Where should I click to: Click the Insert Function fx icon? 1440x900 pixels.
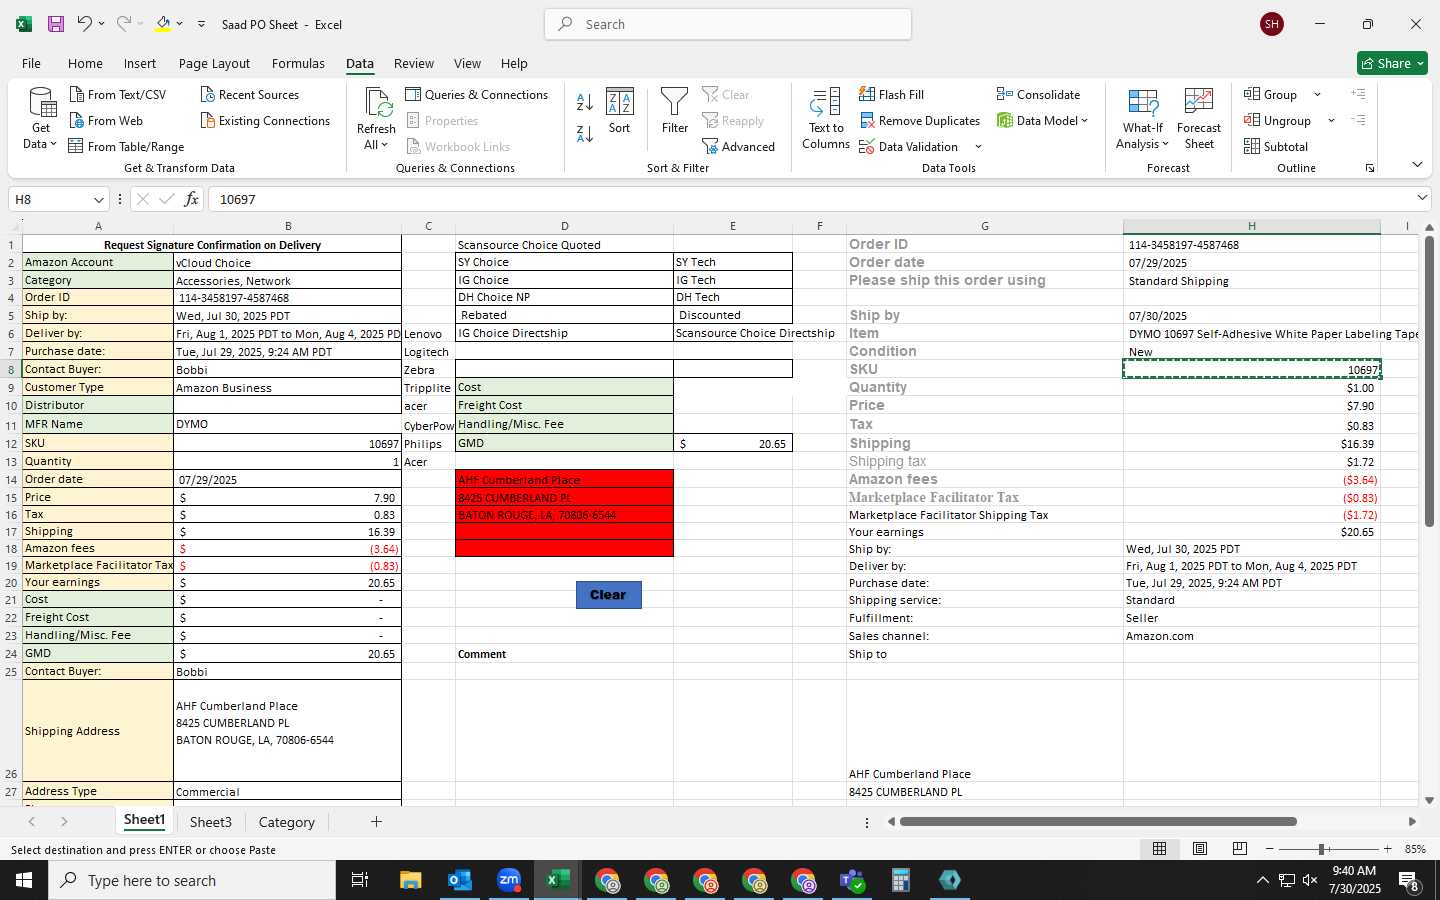pyautogui.click(x=191, y=199)
